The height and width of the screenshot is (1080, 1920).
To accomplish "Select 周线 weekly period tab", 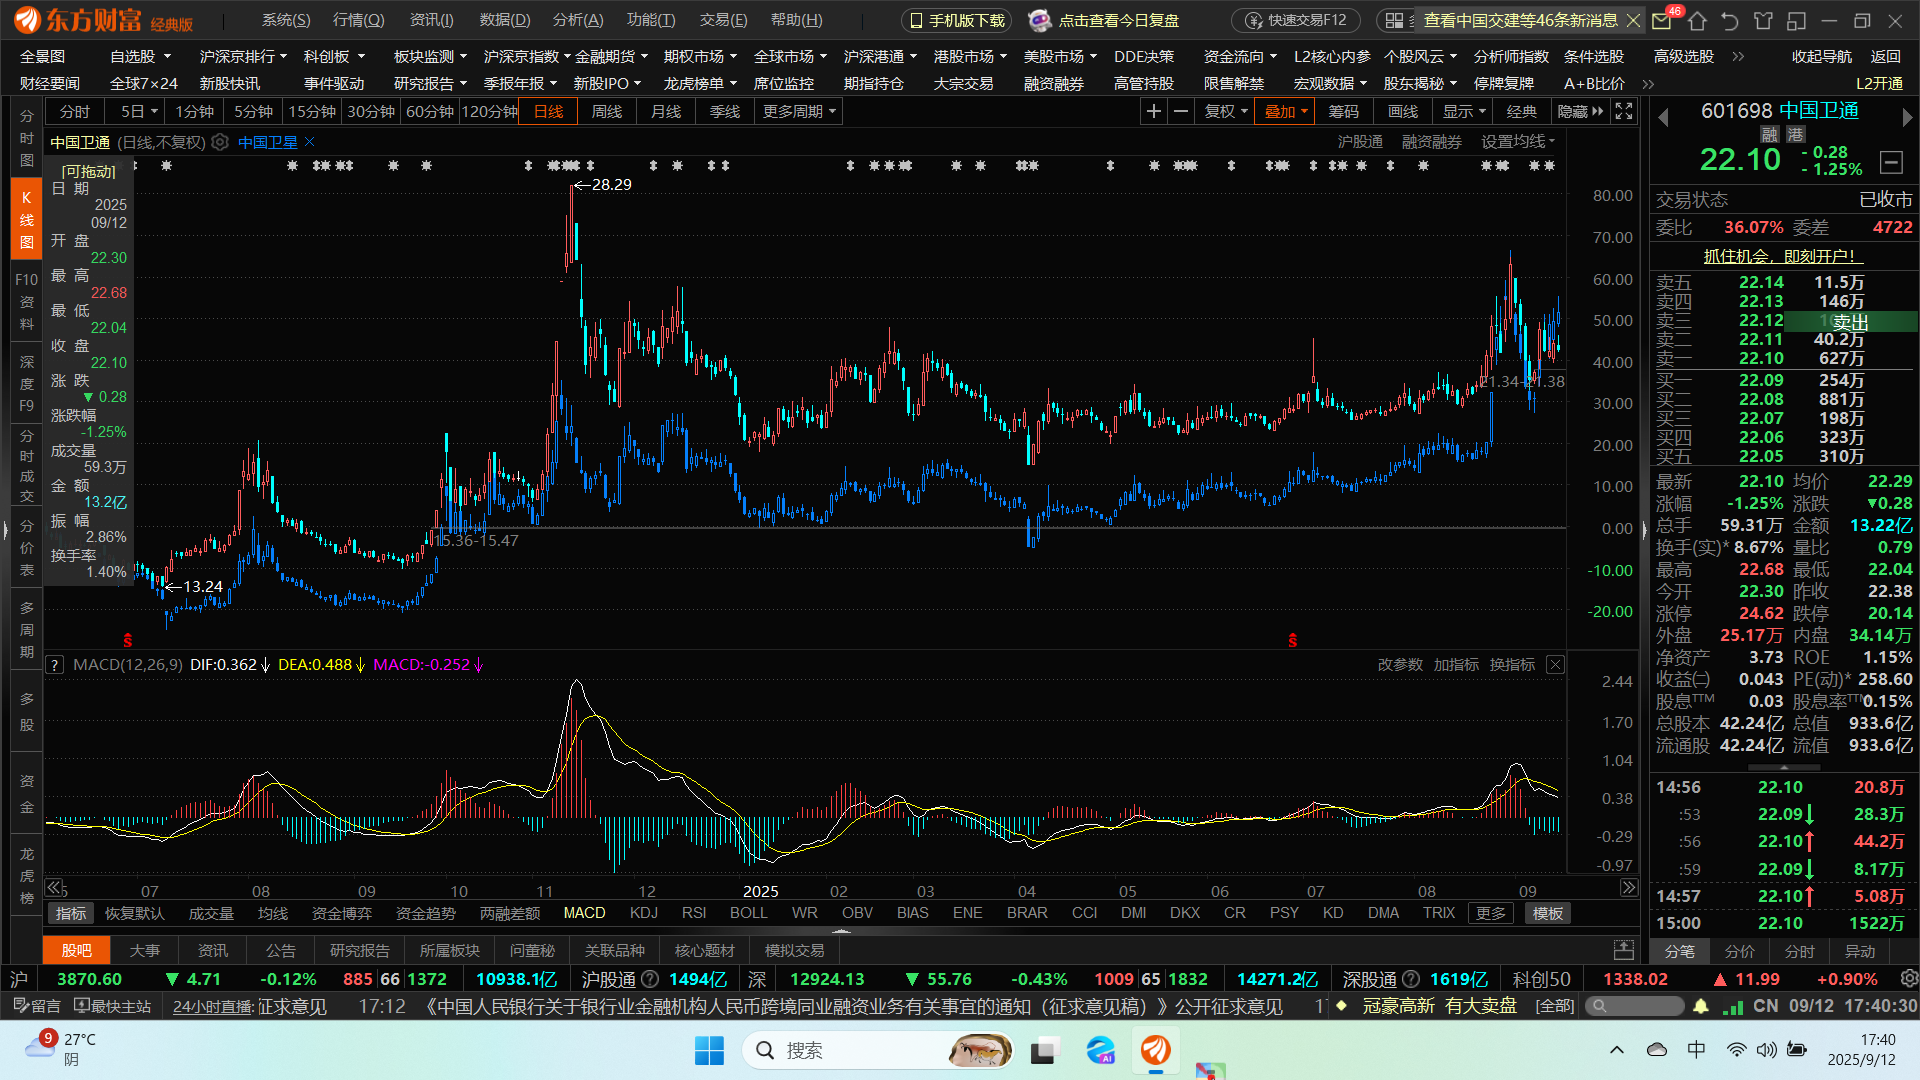I will click(x=606, y=111).
